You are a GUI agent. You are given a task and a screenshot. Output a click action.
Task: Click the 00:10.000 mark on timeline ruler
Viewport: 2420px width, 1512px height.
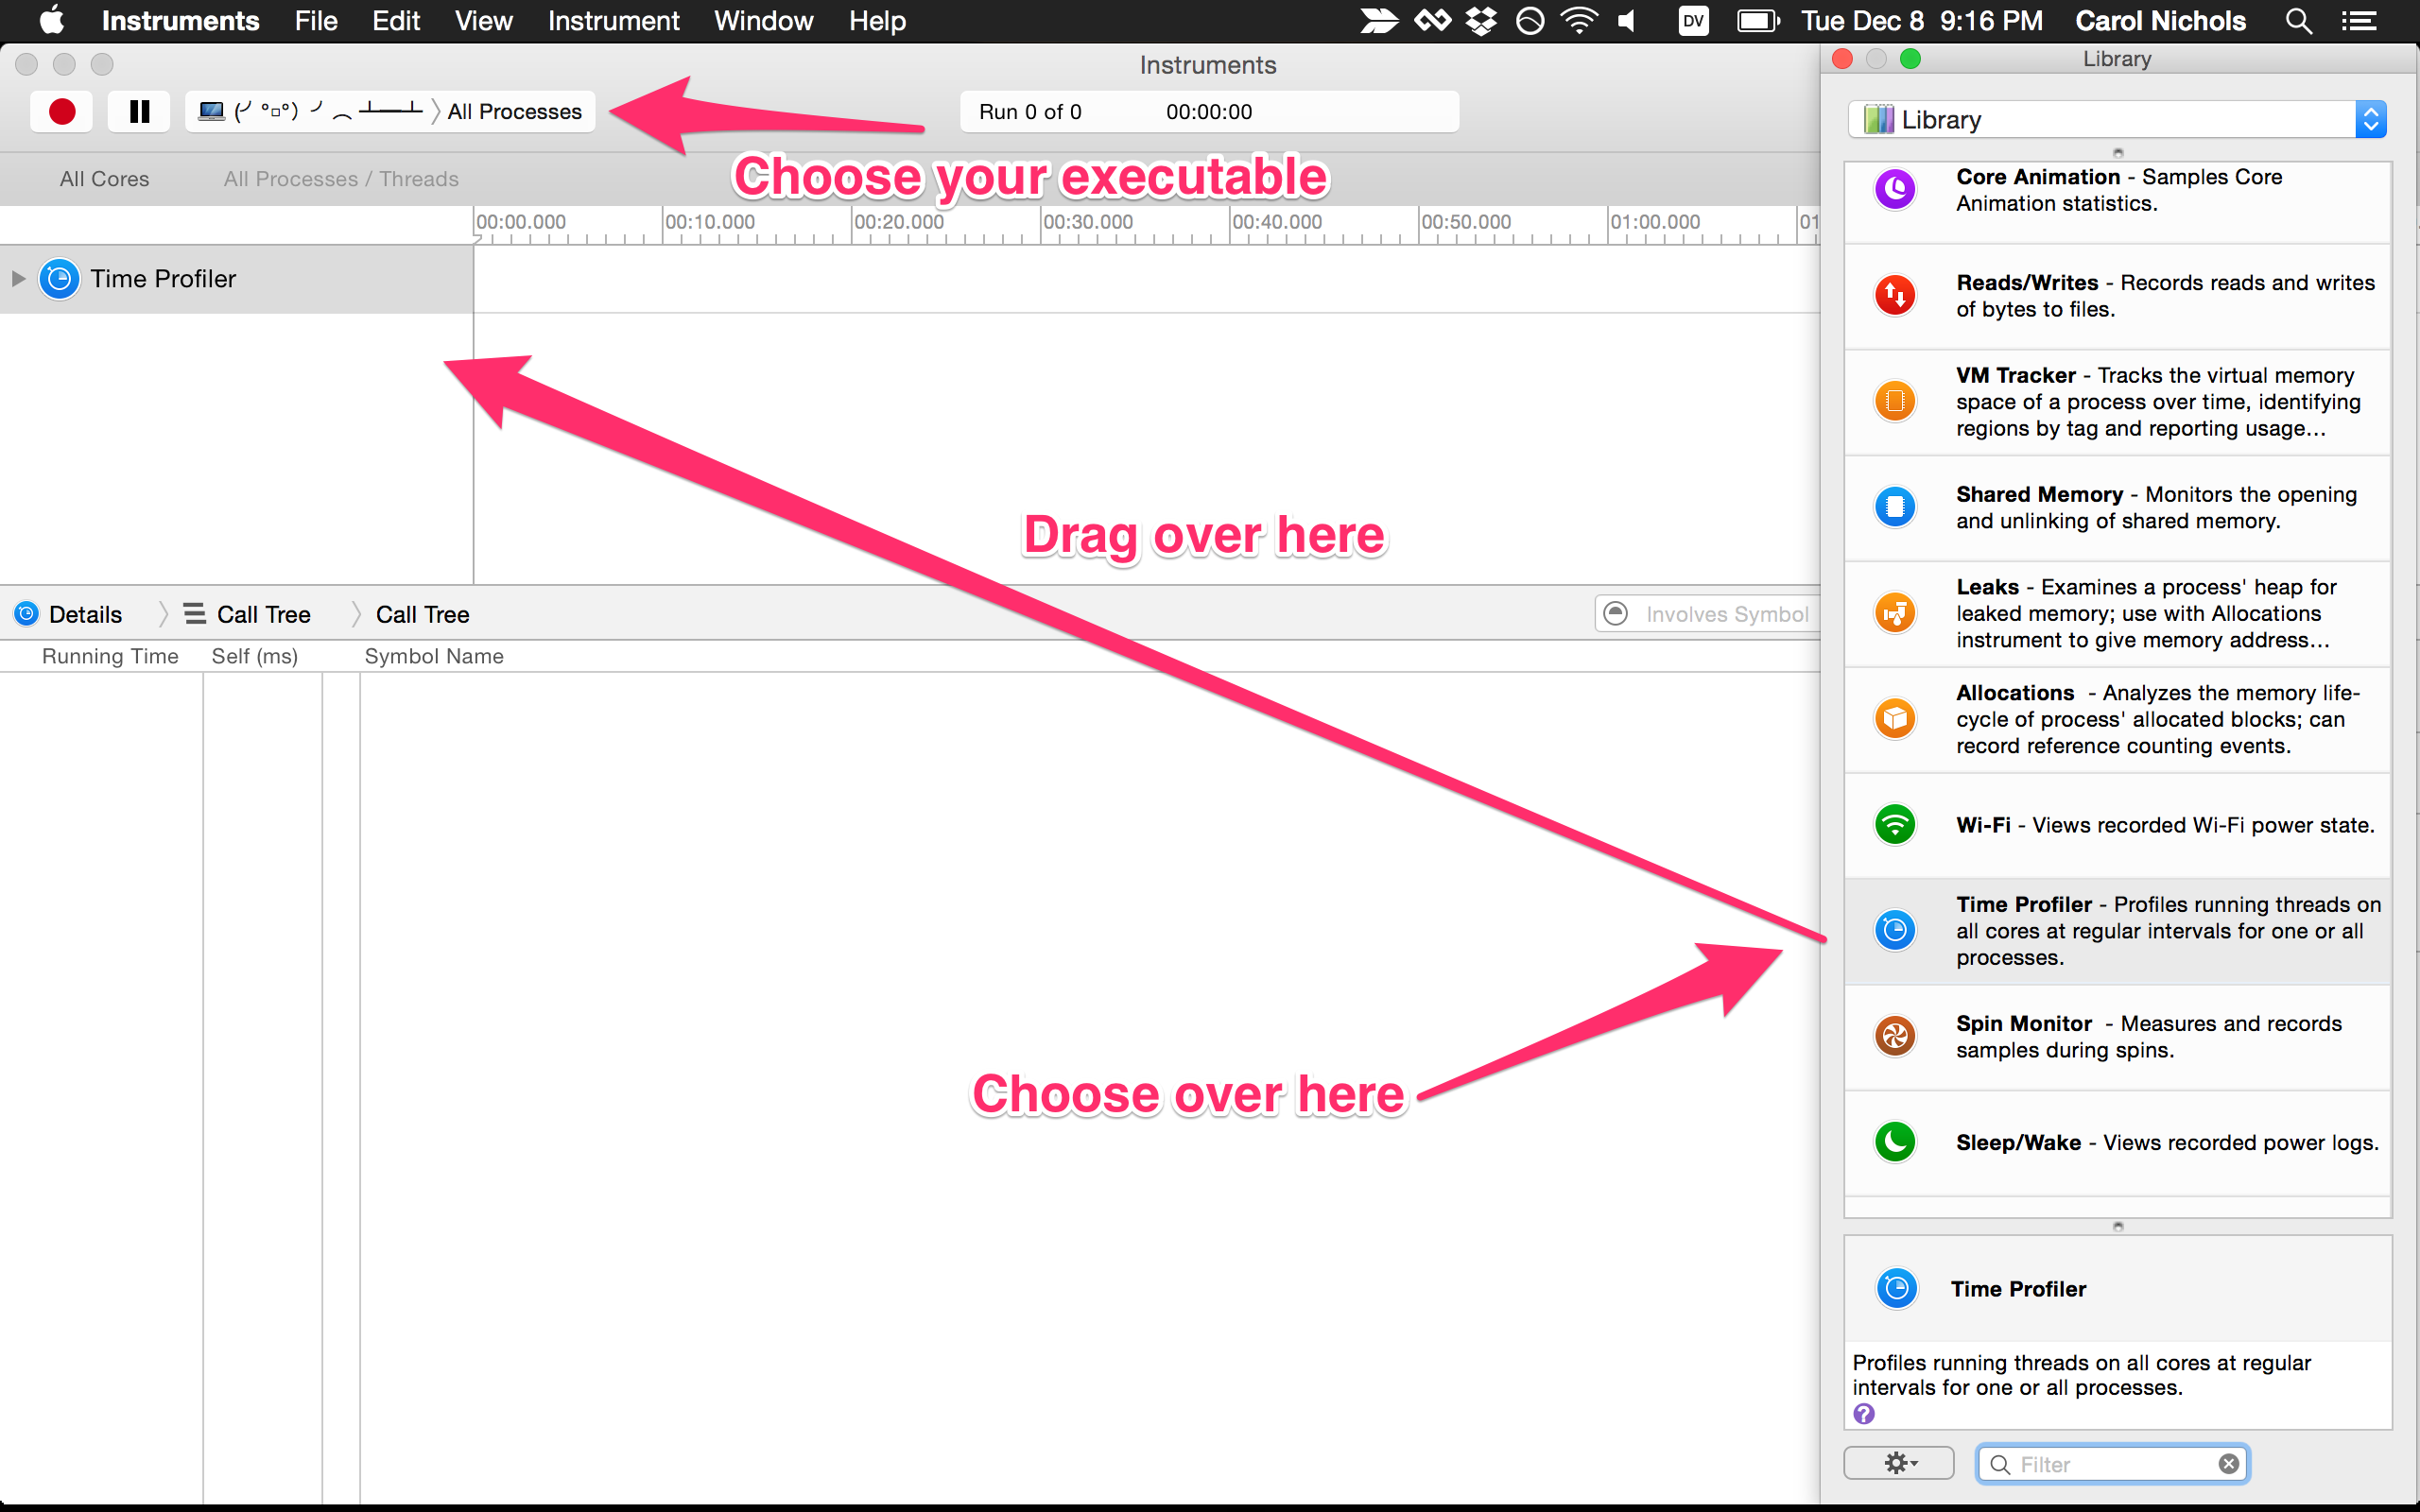(x=710, y=222)
